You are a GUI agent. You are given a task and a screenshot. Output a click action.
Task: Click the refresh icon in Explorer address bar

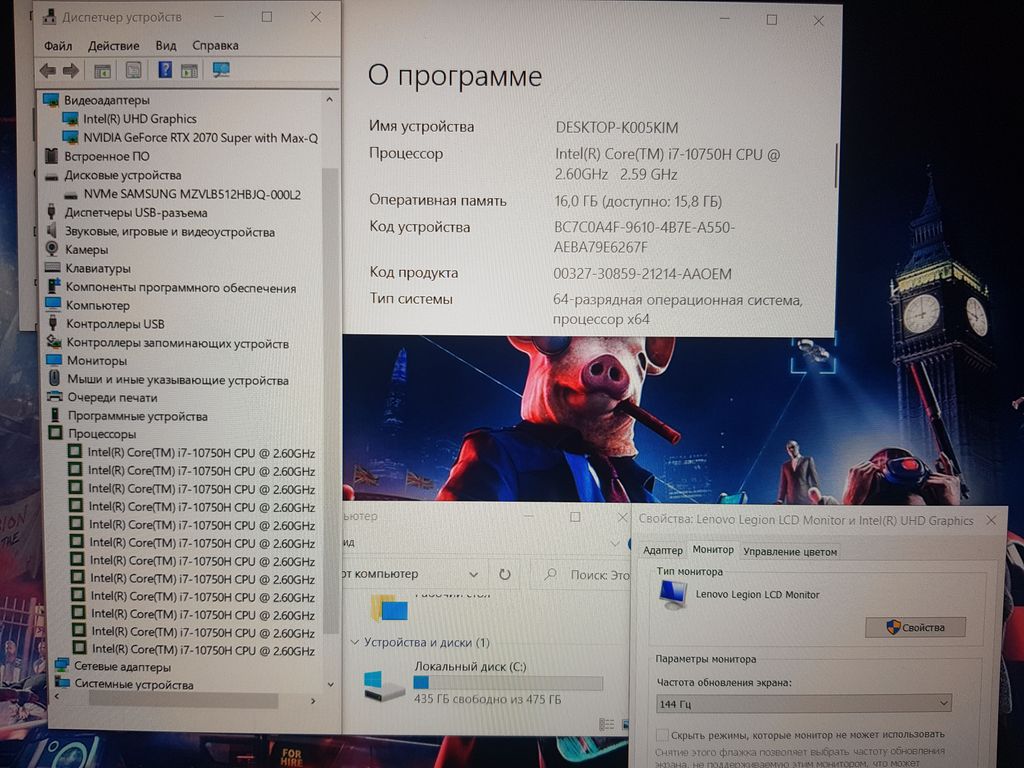[x=505, y=575]
